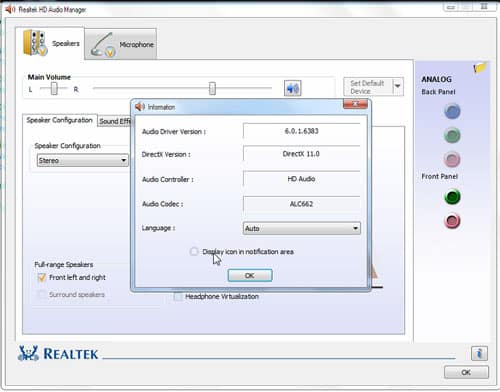The image size is (500, 392).
Task: Expand the Set Default Device arrow
Action: pos(398,86)
